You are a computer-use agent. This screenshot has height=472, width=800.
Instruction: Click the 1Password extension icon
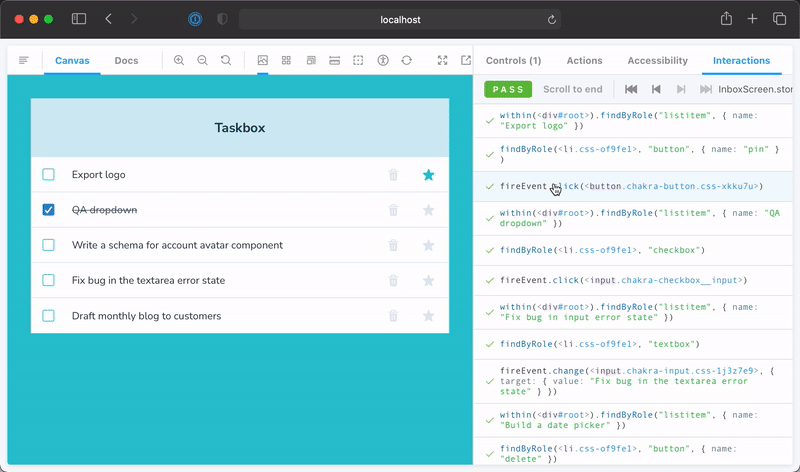pyautogui.click(x=195, y=19)
